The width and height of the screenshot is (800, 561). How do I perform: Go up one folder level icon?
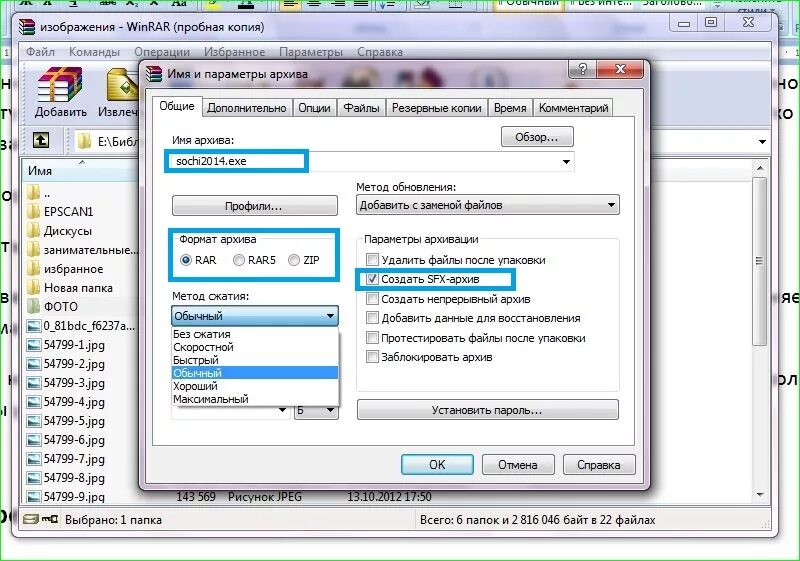pos(41,140)
